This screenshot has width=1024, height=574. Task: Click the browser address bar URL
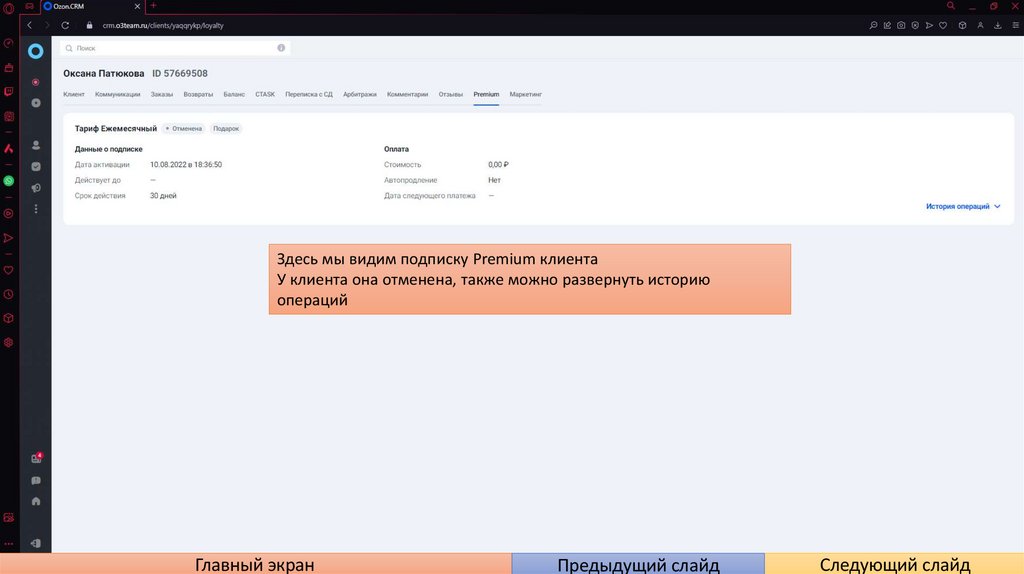coord(163,25)
